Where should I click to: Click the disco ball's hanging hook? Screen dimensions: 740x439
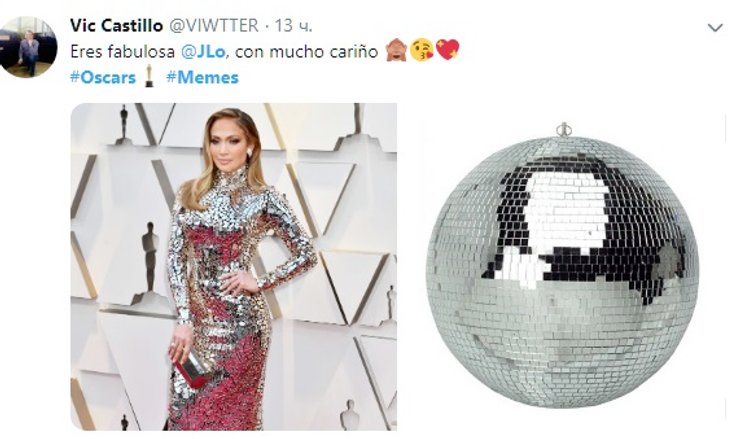click(563, 129)
